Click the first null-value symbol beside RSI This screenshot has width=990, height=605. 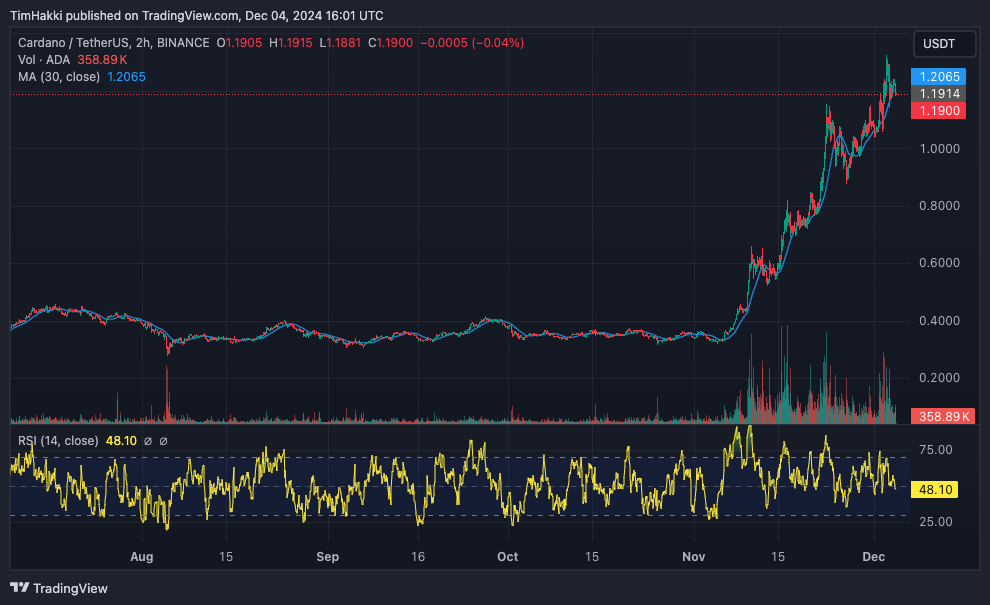click(148, 441)
